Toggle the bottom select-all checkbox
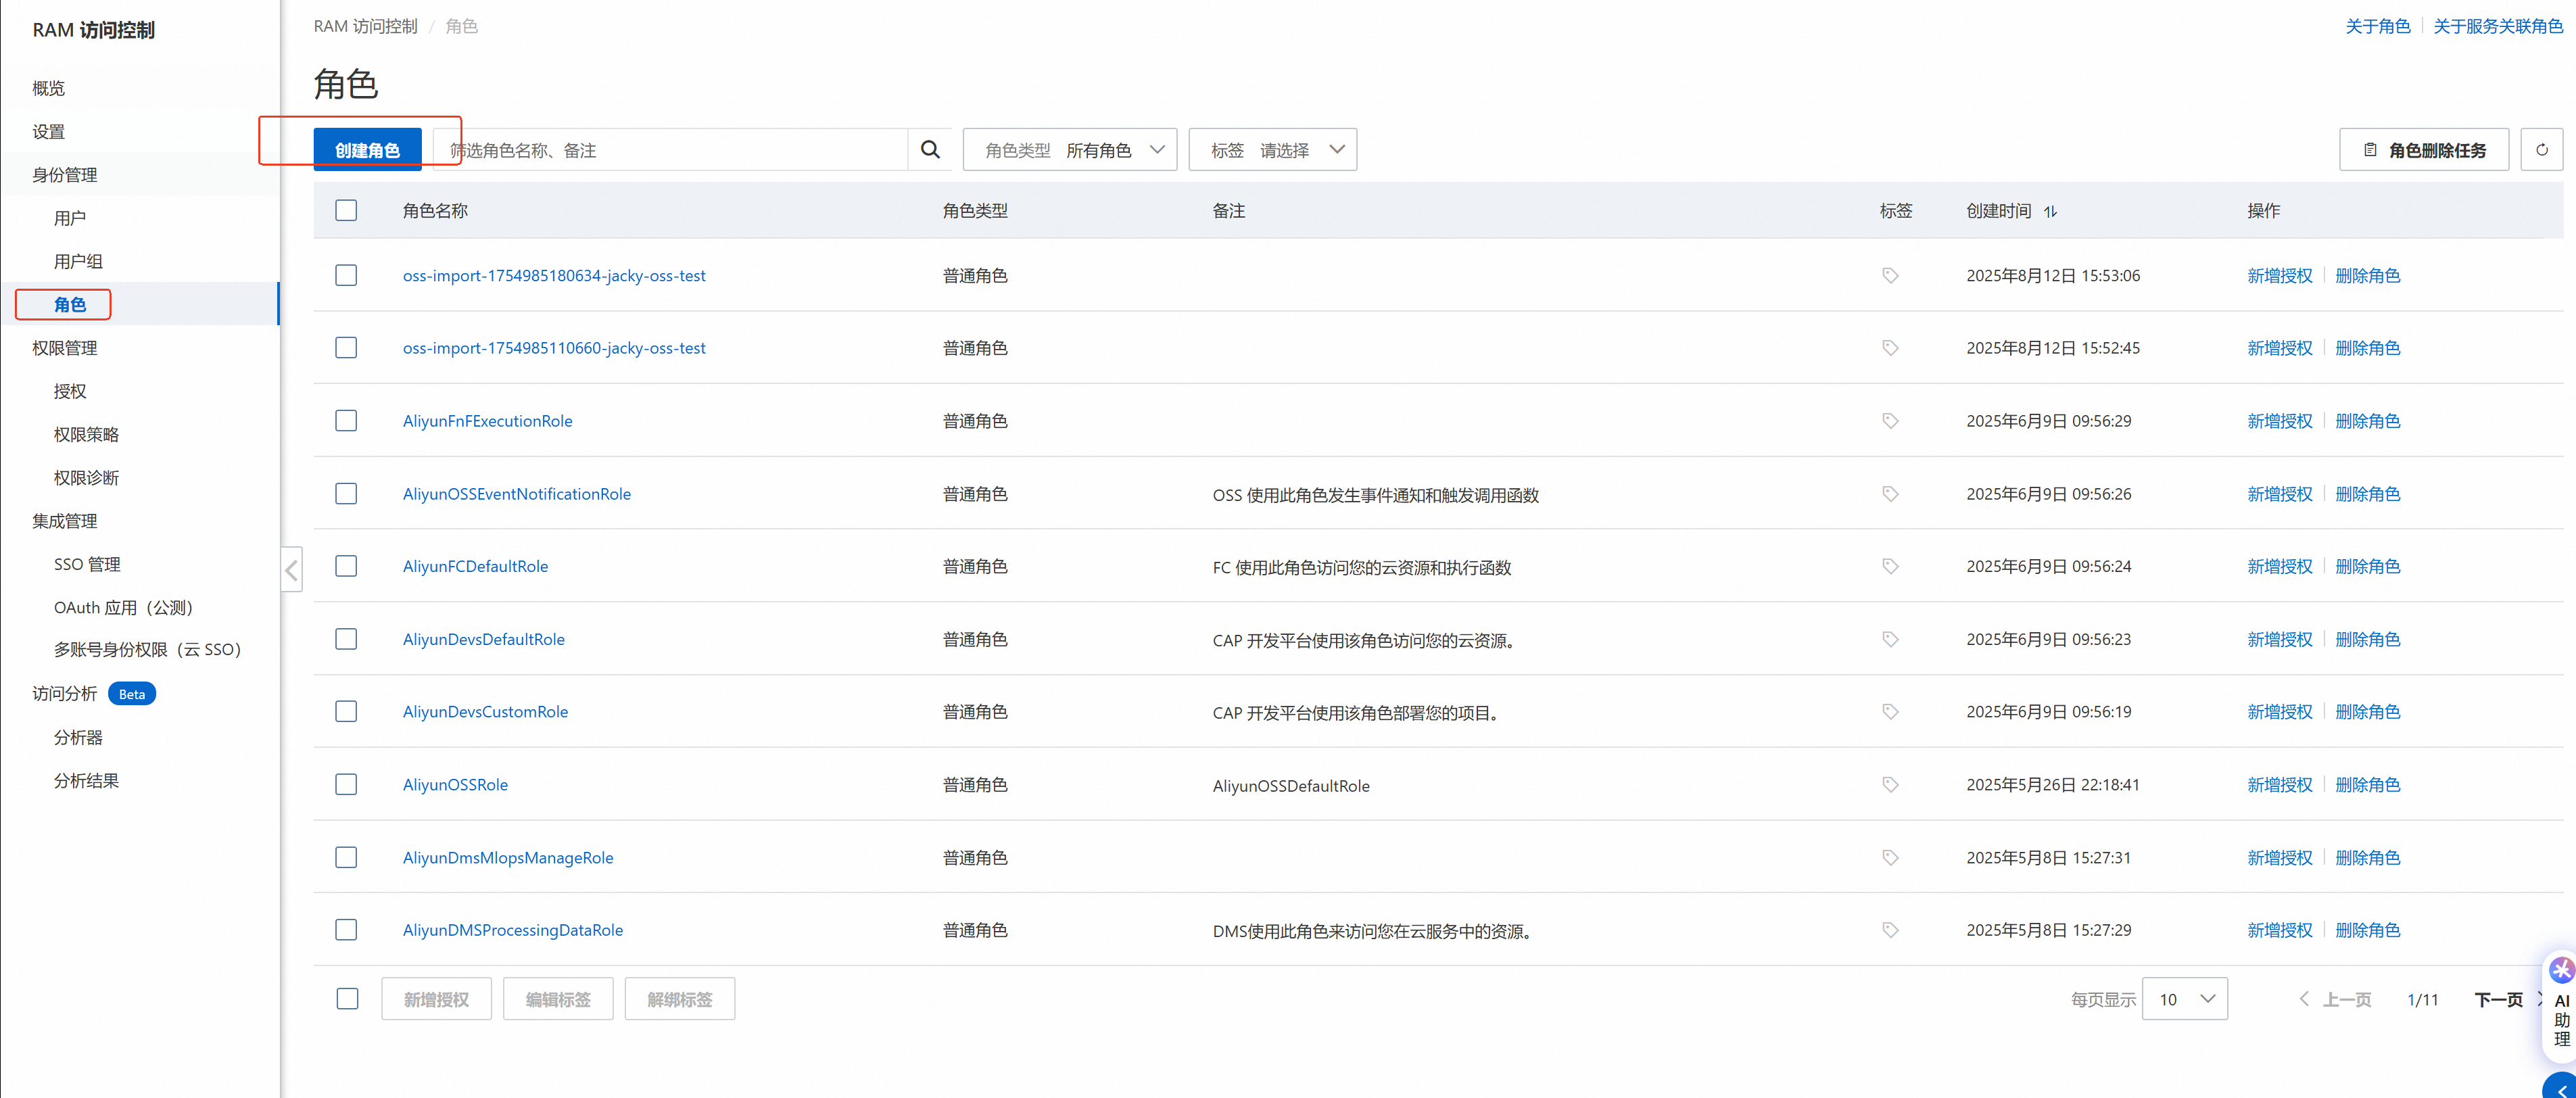Image resolution: width=2576 pixels, height=1098 pixels. coord(347,998)
